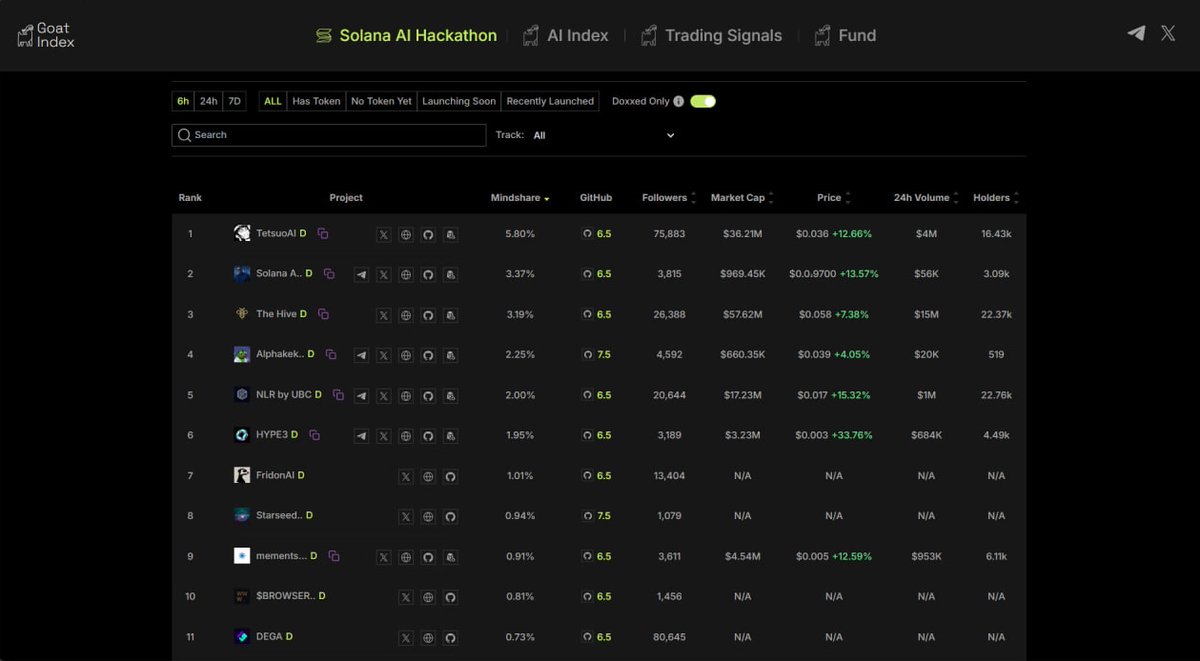Click the info icon beside Doxxed Only

(679, 101)
